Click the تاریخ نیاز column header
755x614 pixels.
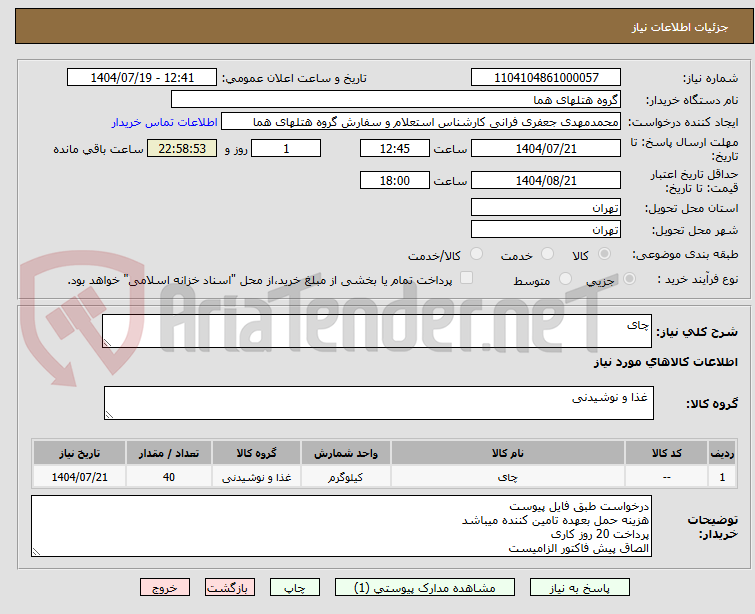coord(79,453)
